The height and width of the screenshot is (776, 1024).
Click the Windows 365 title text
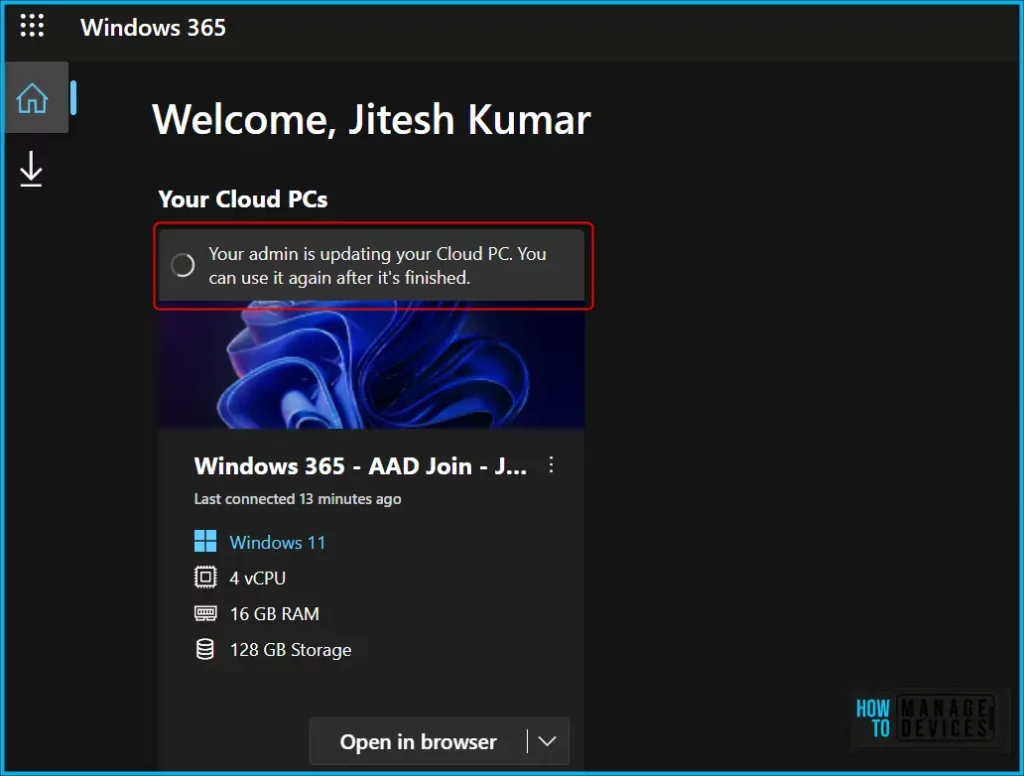click(153, 27)
